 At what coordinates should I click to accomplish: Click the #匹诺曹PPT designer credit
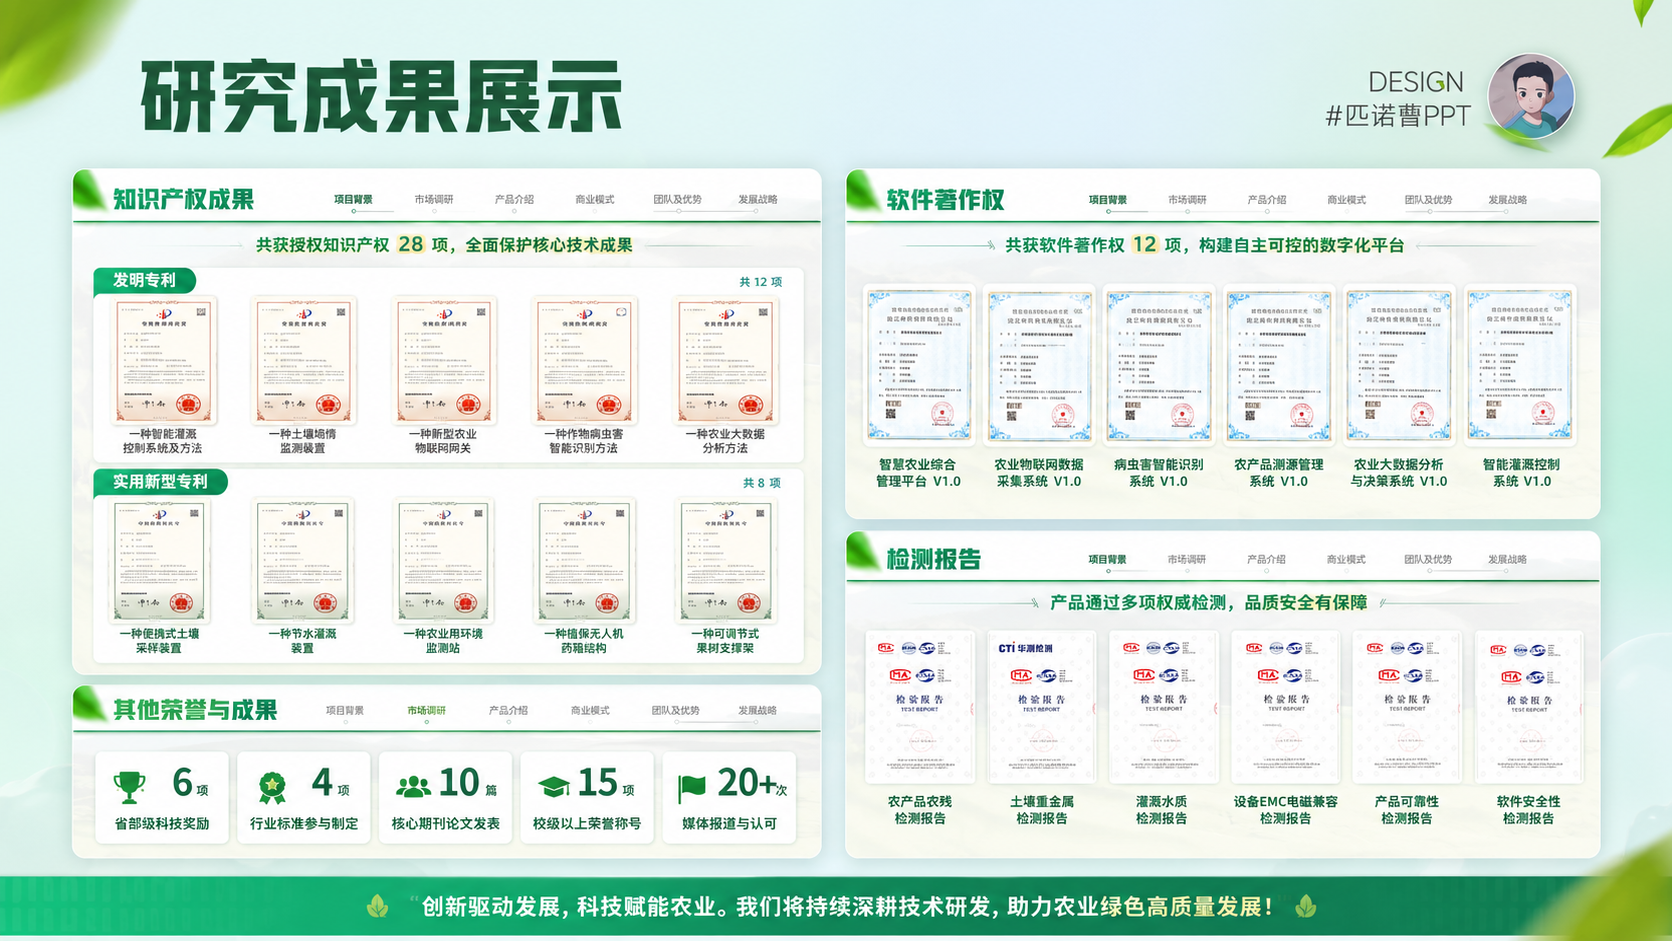point(1398,116)
